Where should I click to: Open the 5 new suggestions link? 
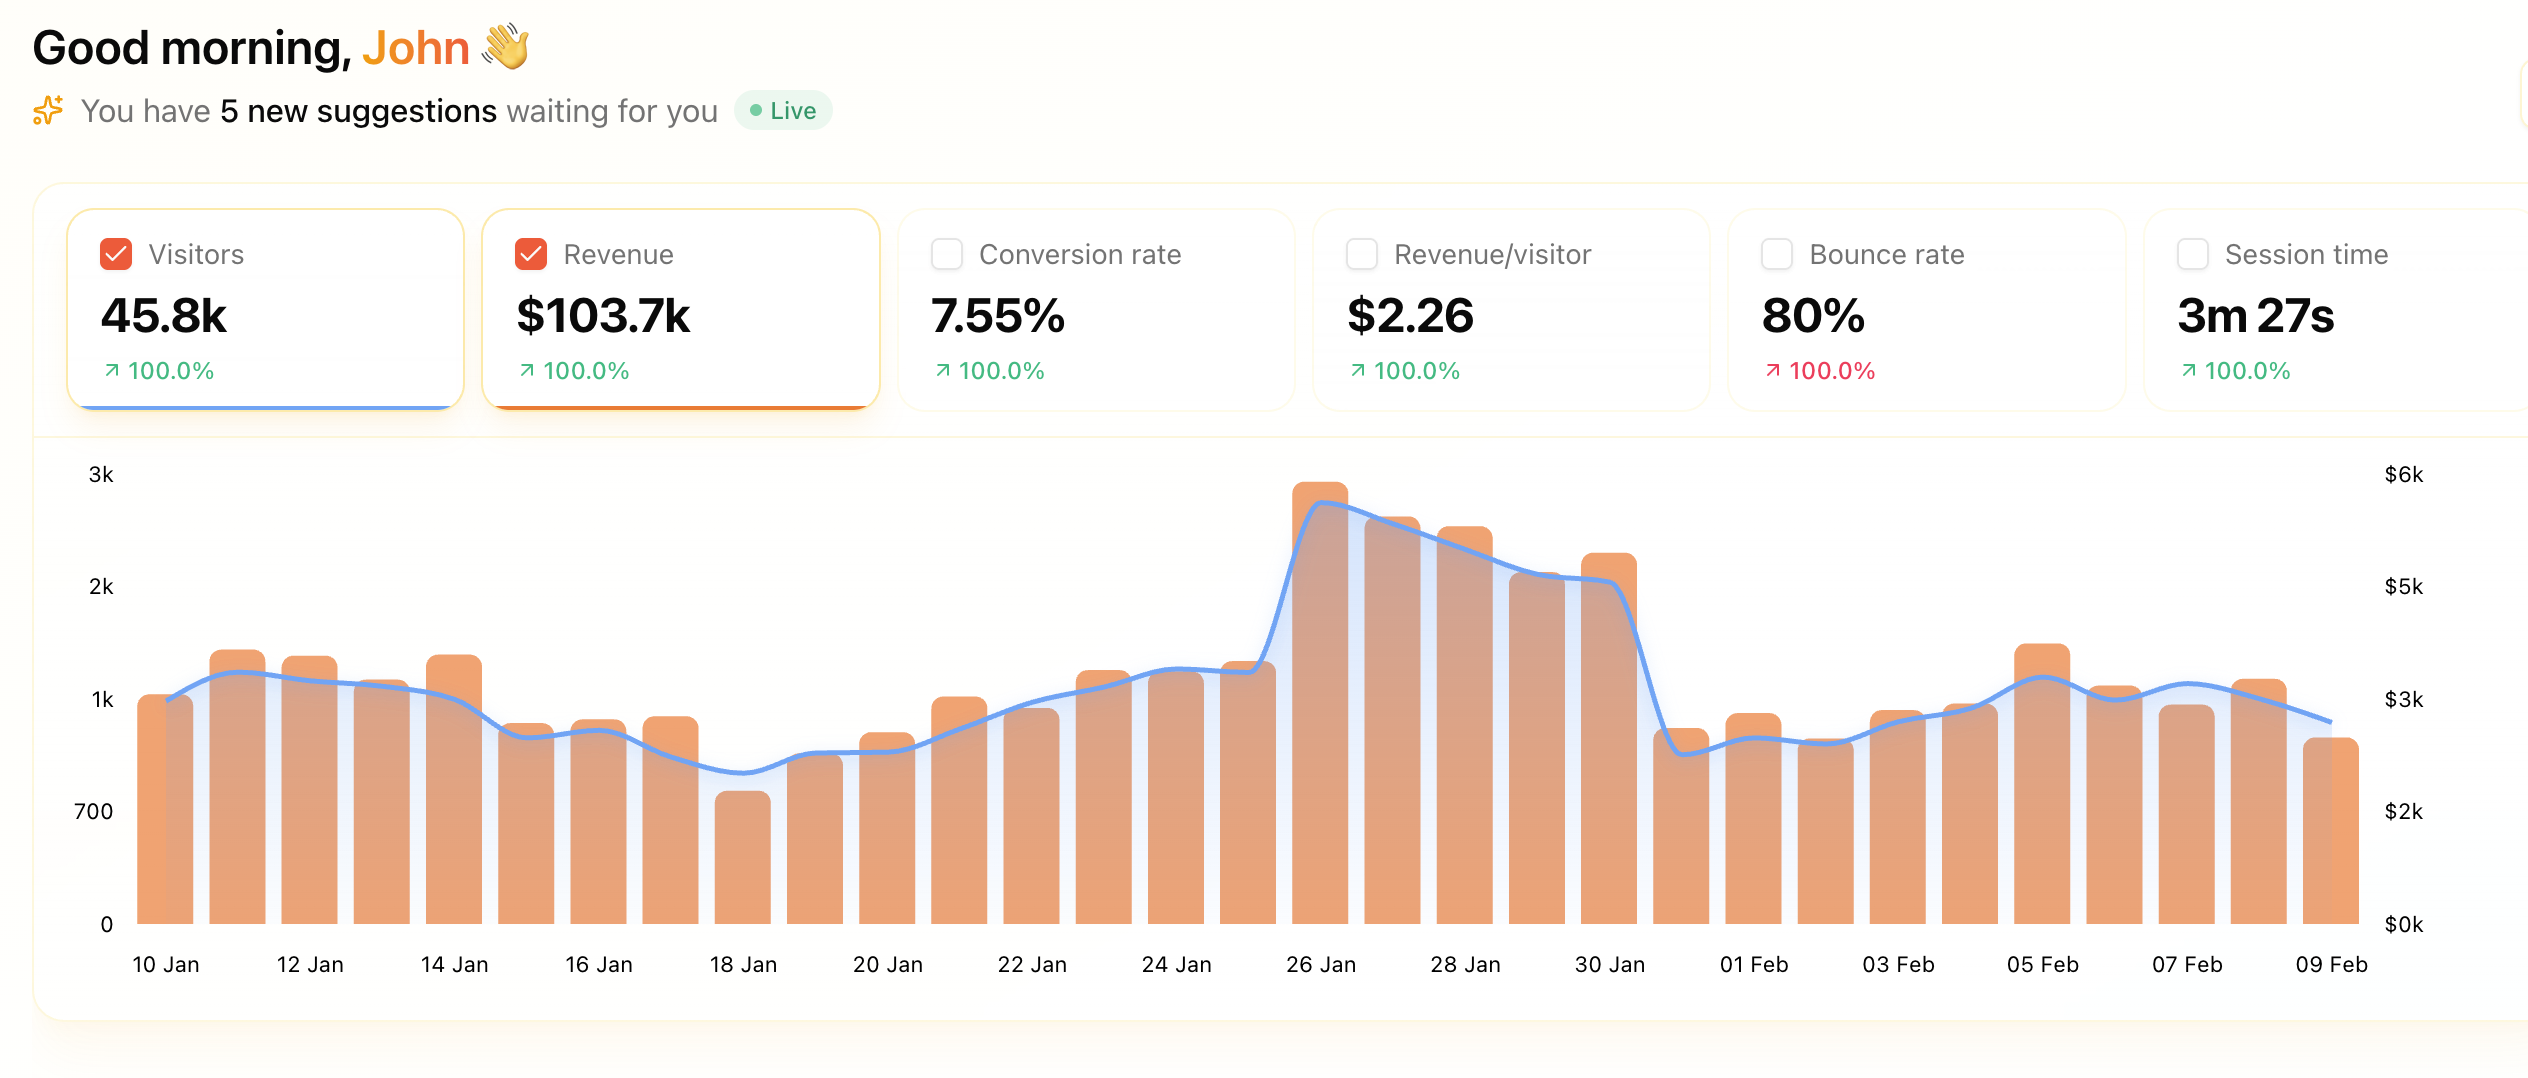(359, 110)
